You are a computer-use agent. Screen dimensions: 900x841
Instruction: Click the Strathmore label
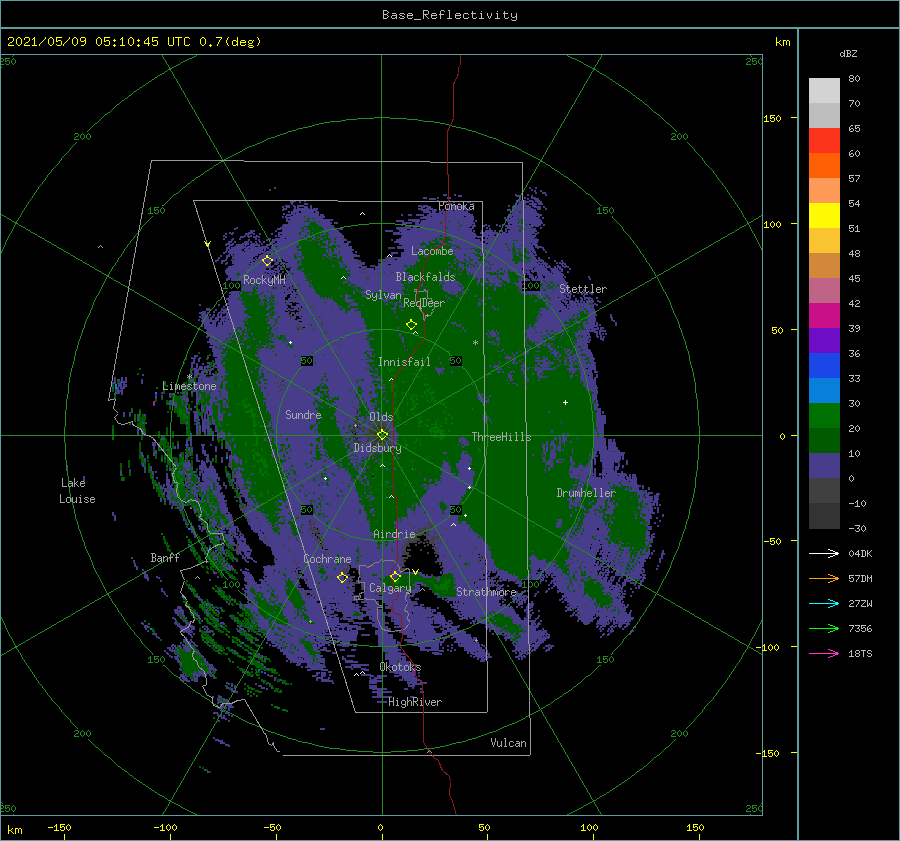pos(486,591)
